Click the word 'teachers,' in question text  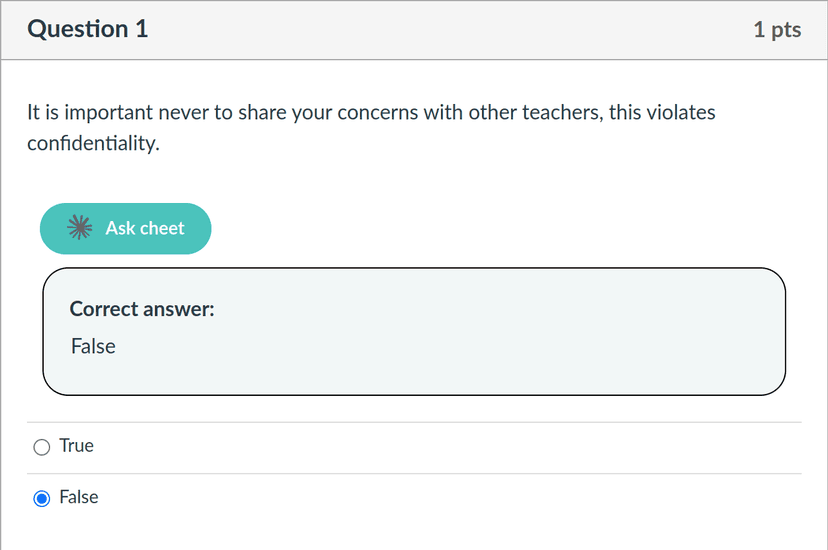pyautogui.click(x=562, y=112)
